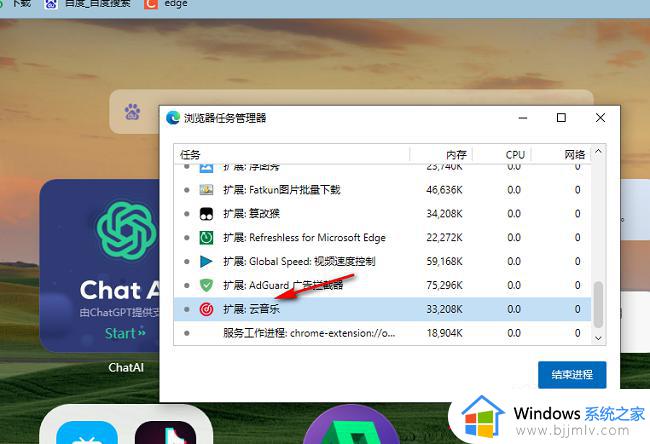Open the purple circle green logo tile
The width and height of the screenshot is (650, 444).
tap(351, 425)
